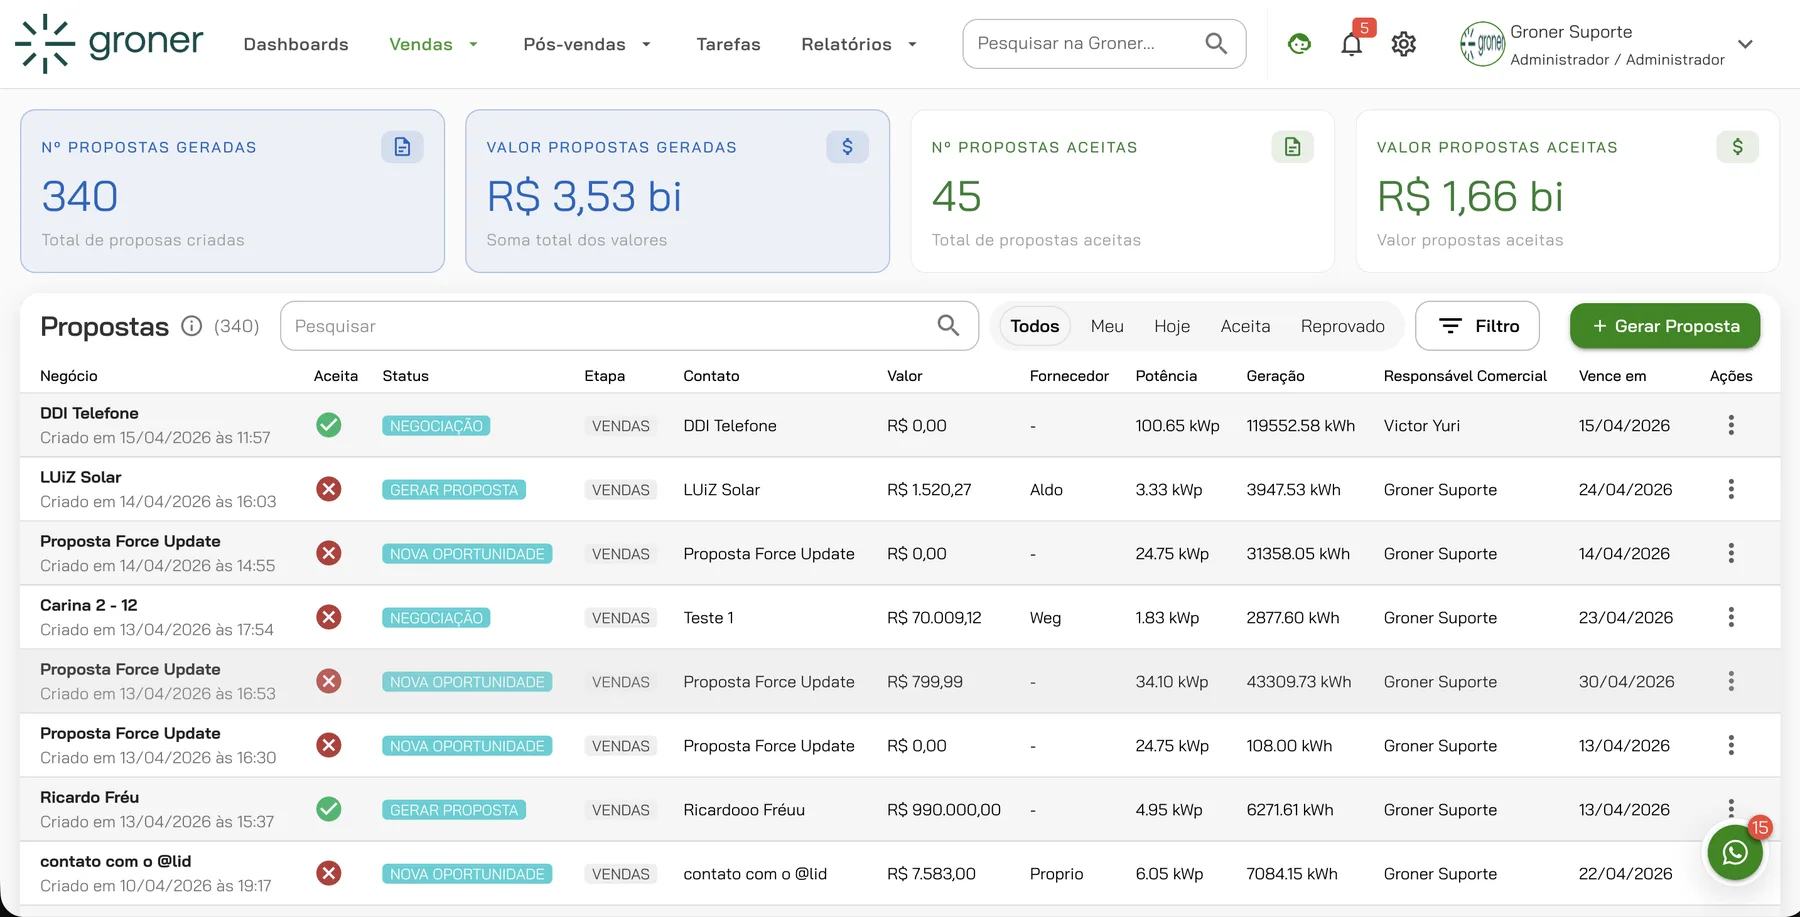The width and height of the screenshot is (1800, 917).
Task: Open the green chatbot assistant icon
Action: [1299, 44]
